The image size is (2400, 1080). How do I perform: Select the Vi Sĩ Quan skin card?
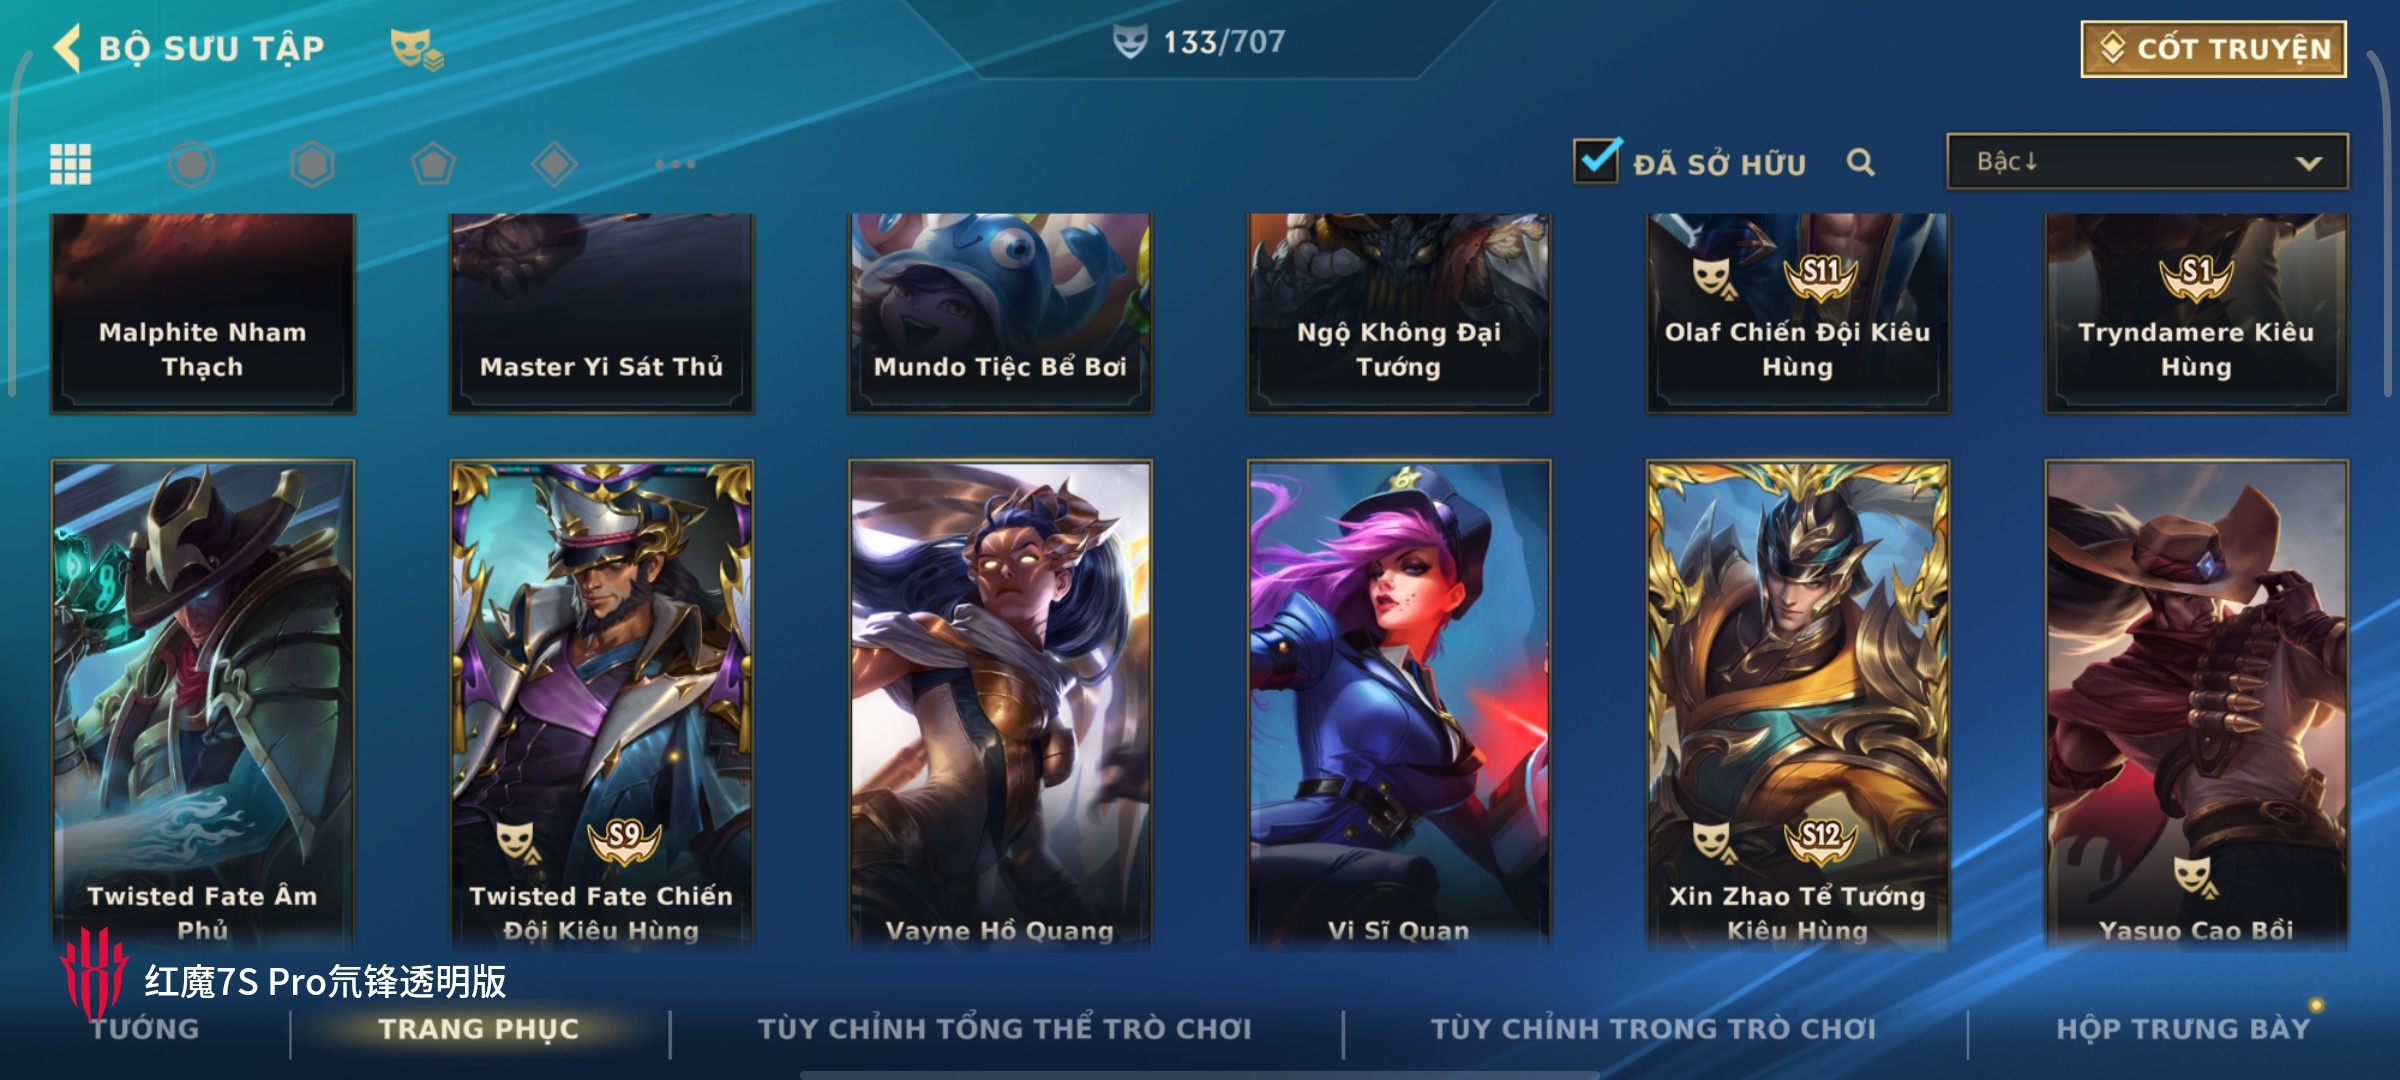1398,704
